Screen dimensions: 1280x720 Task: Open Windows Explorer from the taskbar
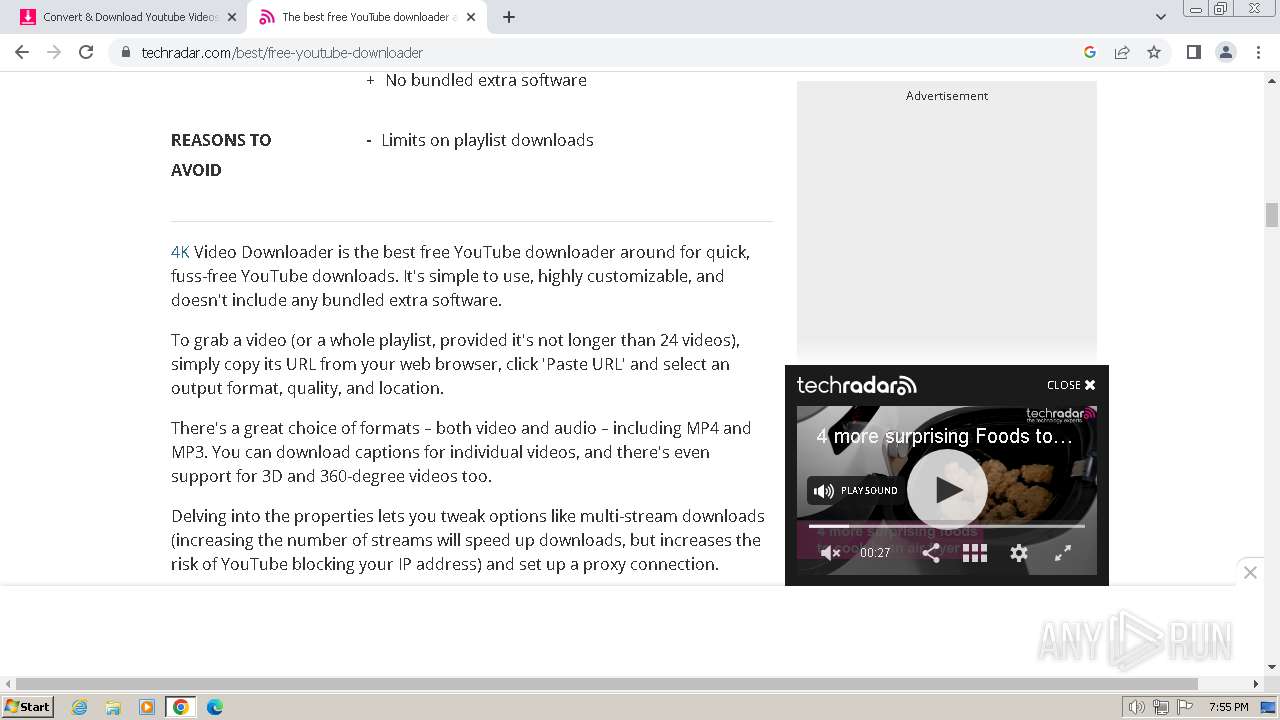(x=113, y=707)
